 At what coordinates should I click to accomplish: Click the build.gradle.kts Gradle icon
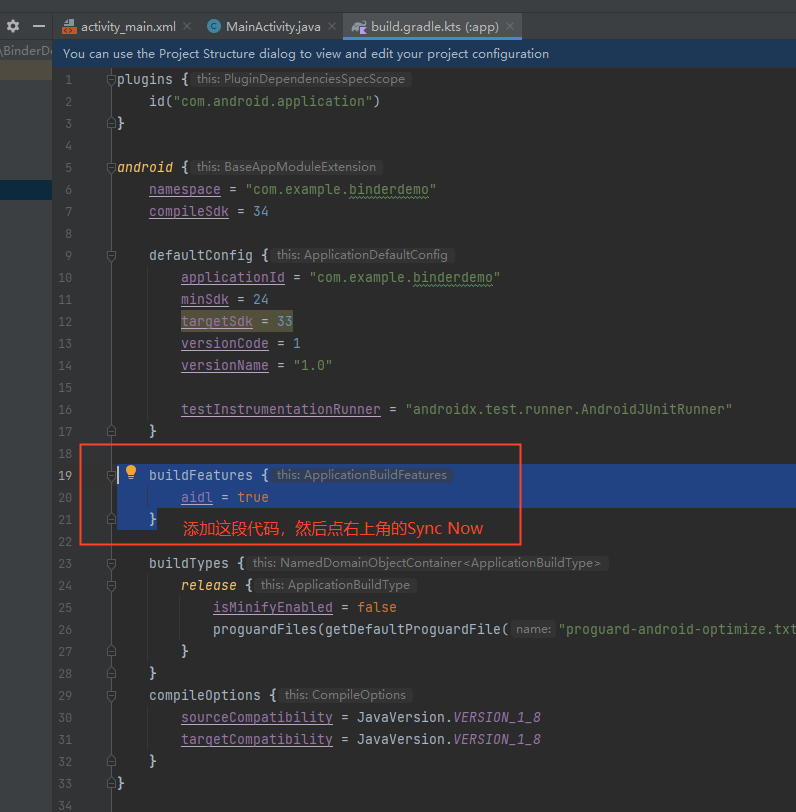pos(359,27)
